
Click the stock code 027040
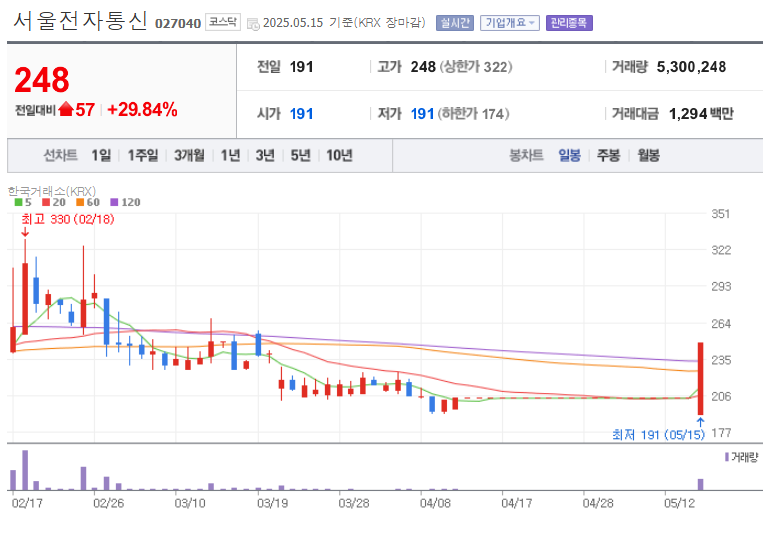tap(178, 23)
